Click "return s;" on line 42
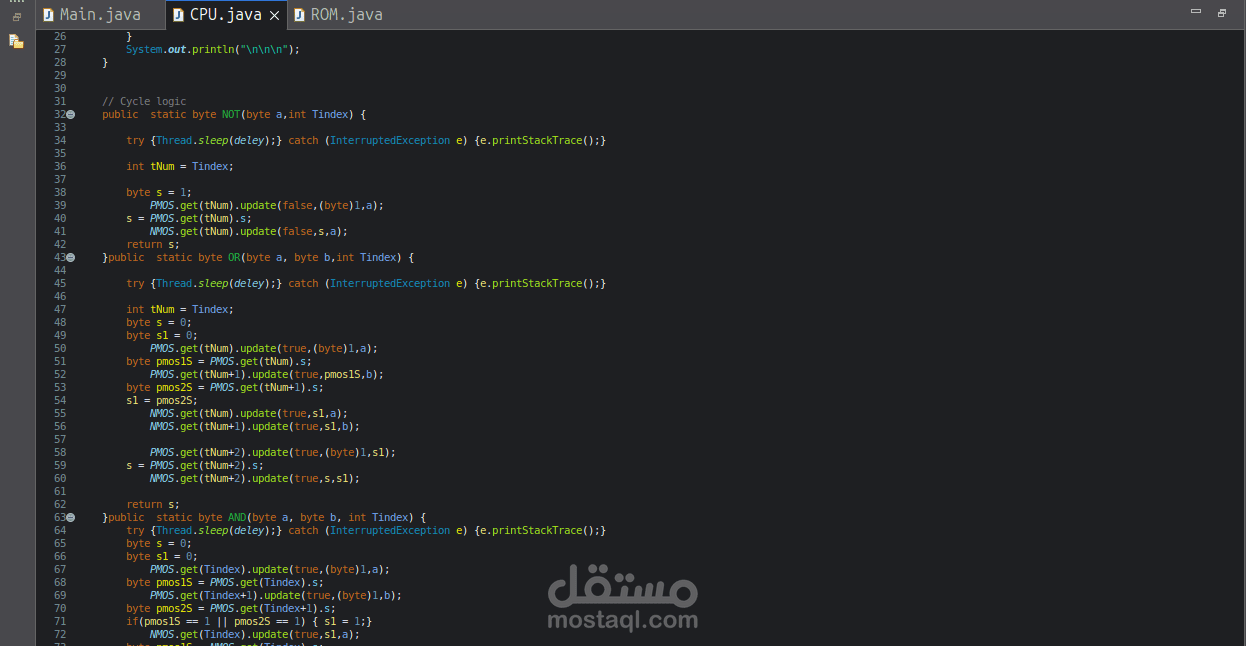Screen dimensions: 1246x646 tap(153, 244)
